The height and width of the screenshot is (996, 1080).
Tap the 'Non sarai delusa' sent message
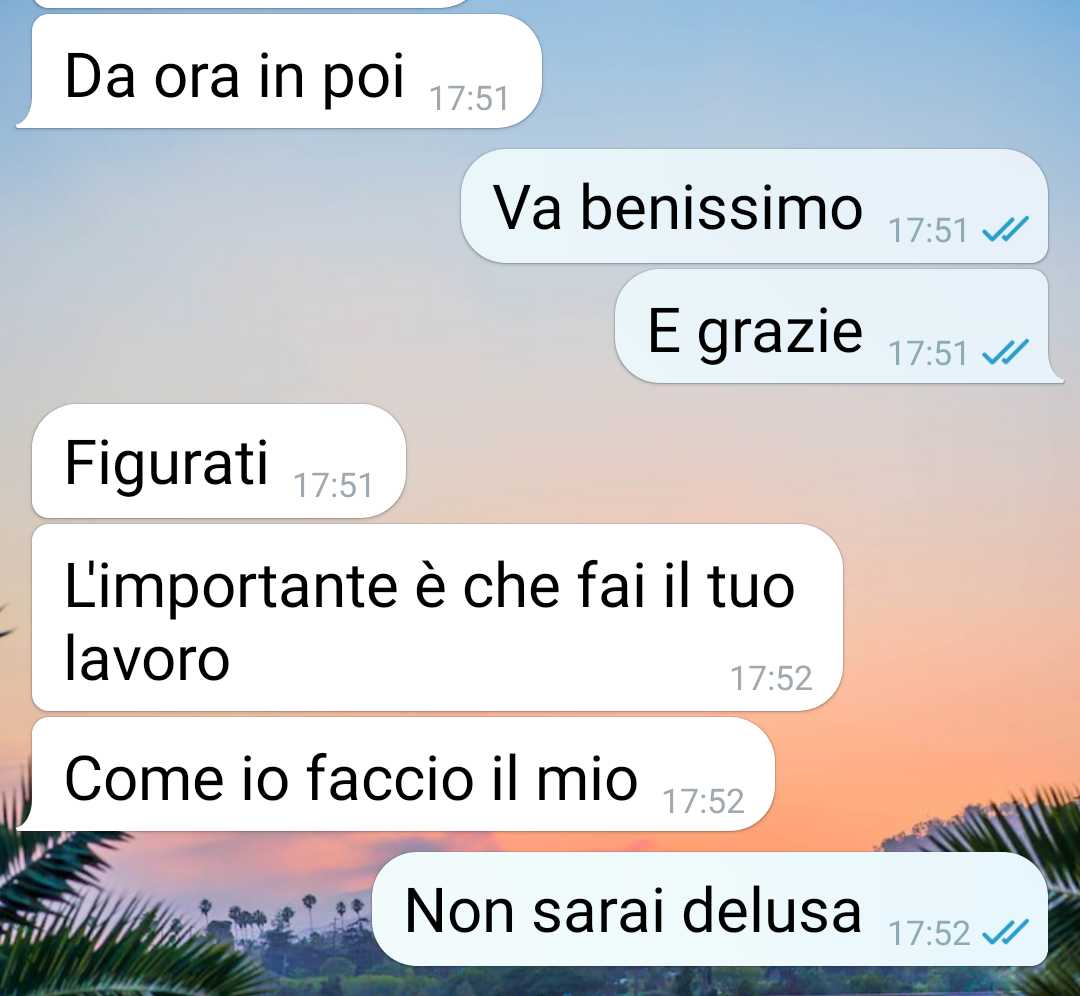pyautogui.click(x=709, y=909)
